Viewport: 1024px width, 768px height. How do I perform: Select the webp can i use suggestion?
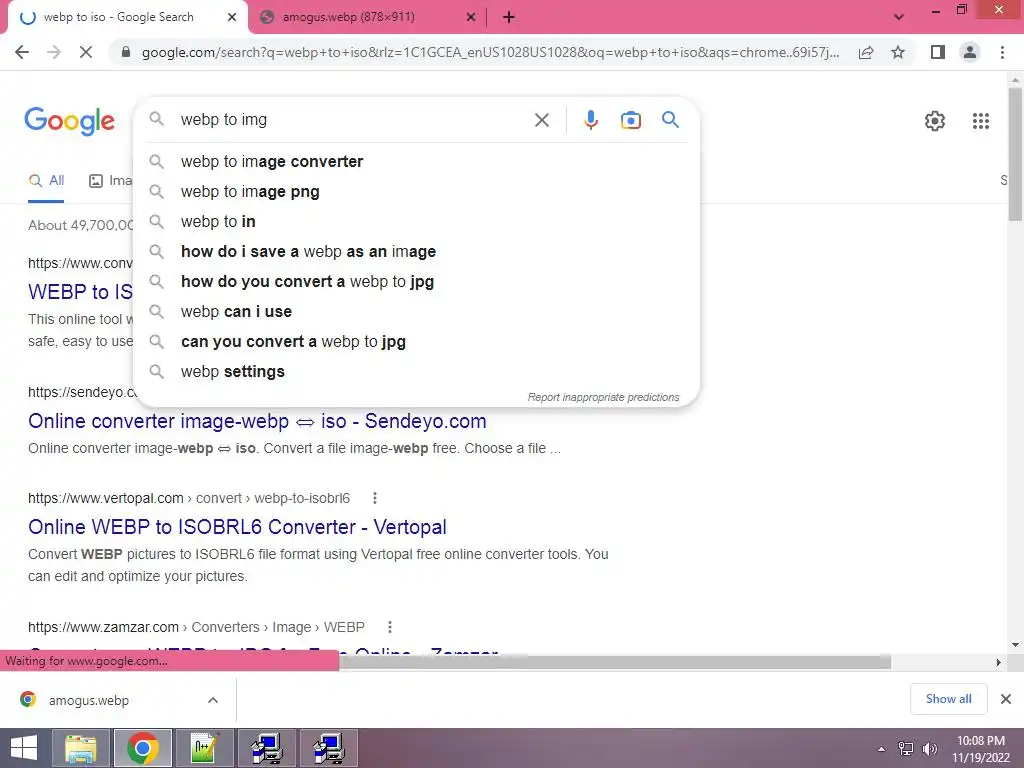tap(417, 312)
